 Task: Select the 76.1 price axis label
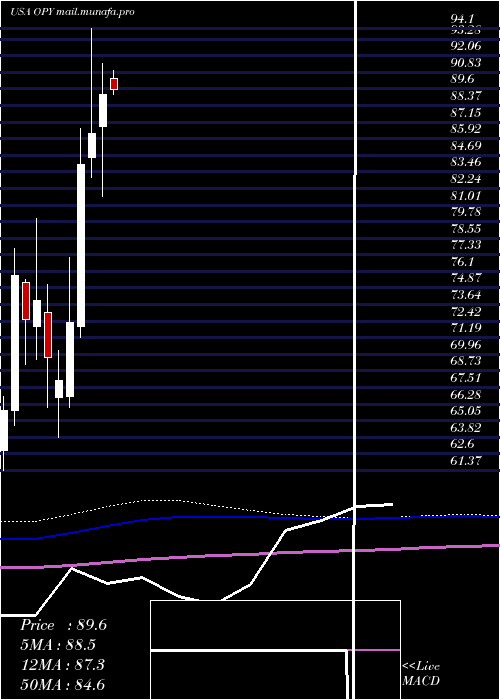click(x=462, y=262)
